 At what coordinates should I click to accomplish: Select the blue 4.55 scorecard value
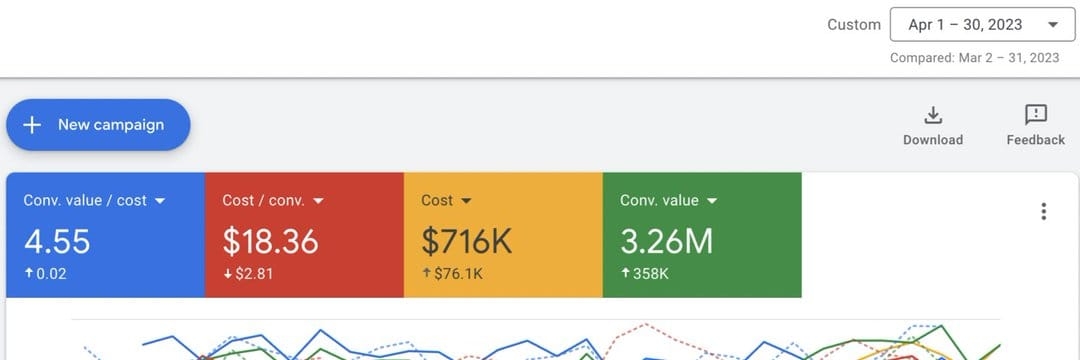pos(57,242)
